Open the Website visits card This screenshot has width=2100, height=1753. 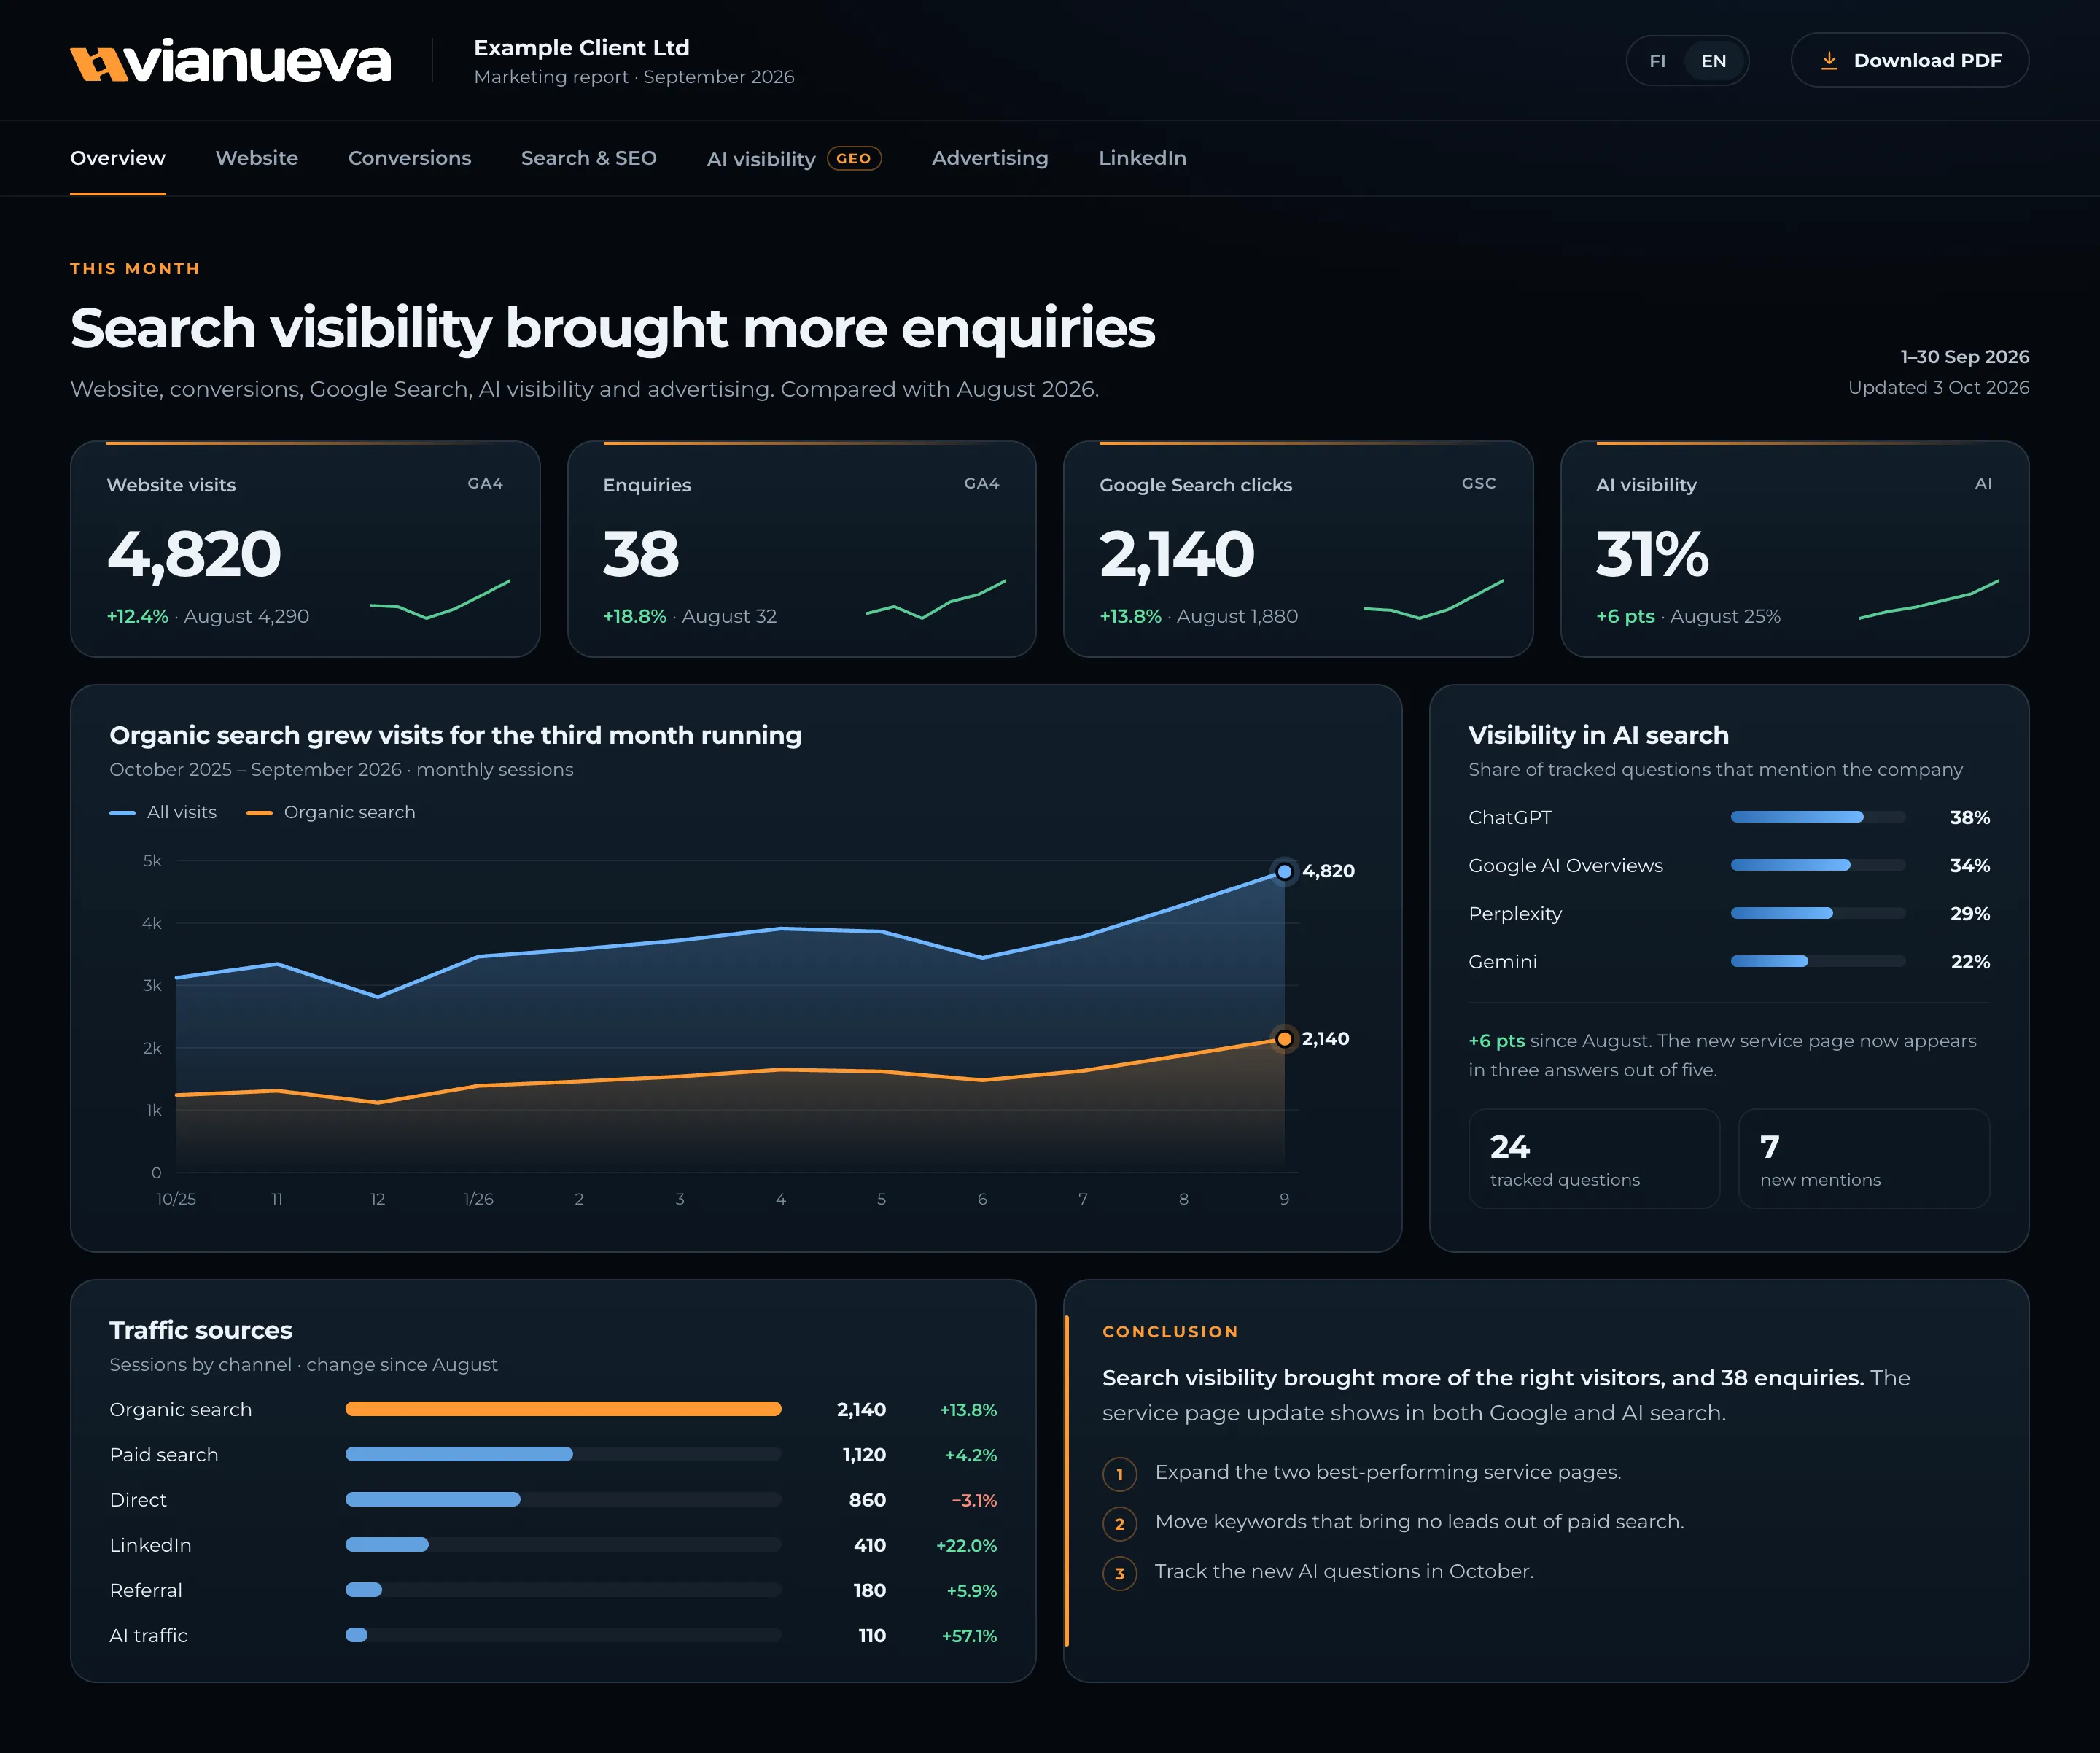(x=305, y=549)
